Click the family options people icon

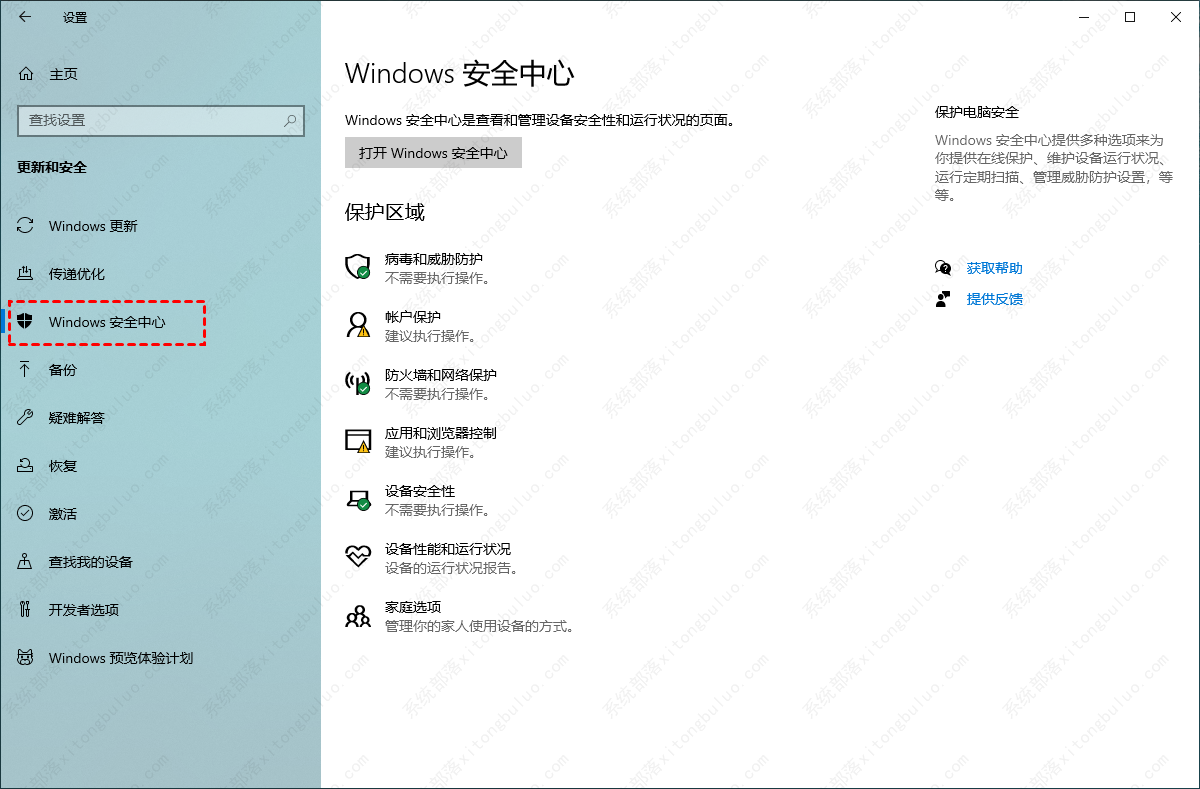point(358,615)
